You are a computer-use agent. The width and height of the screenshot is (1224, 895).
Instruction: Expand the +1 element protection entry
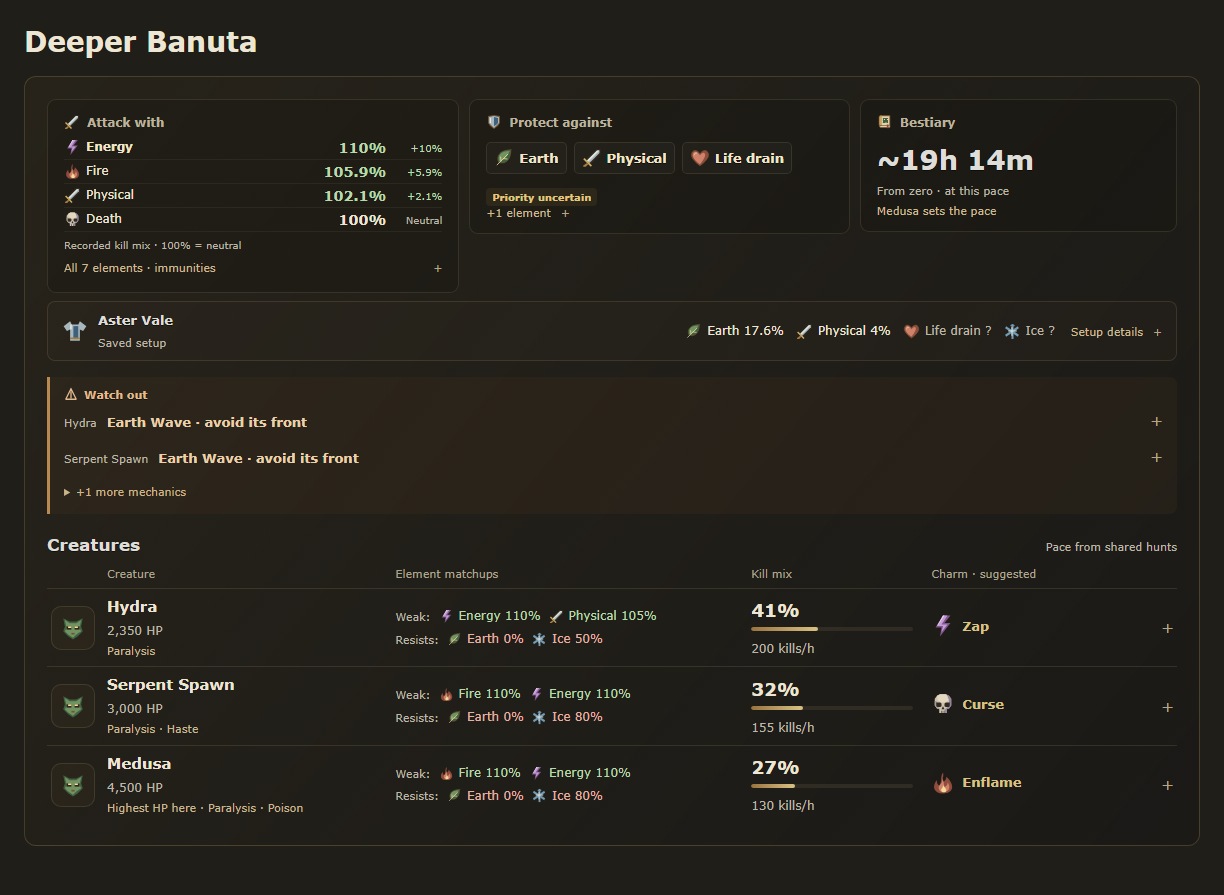[528, 213]
